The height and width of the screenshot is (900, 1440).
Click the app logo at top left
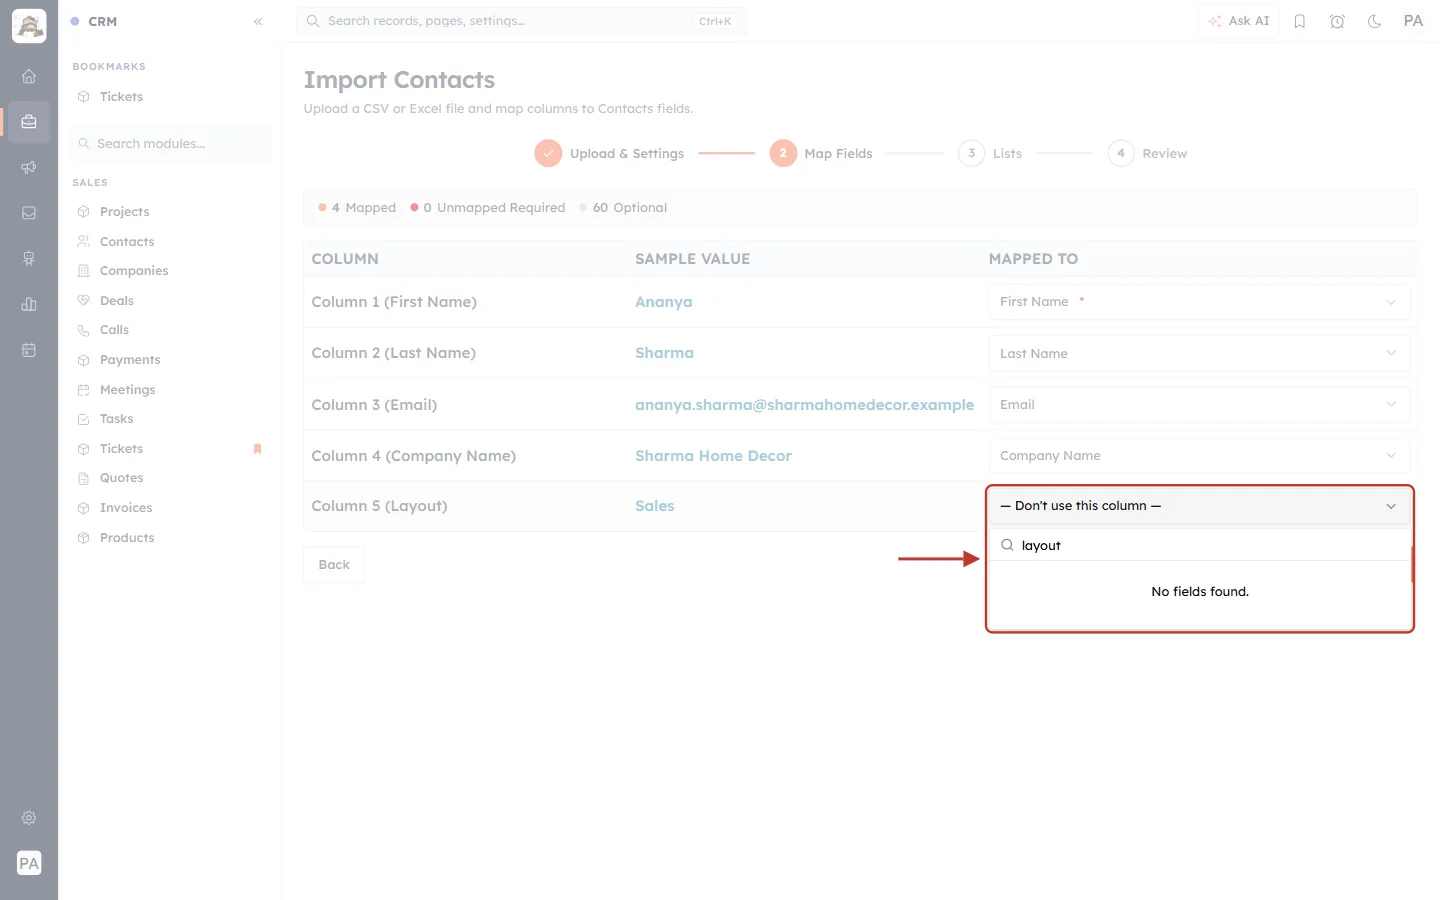click(29, 26)
